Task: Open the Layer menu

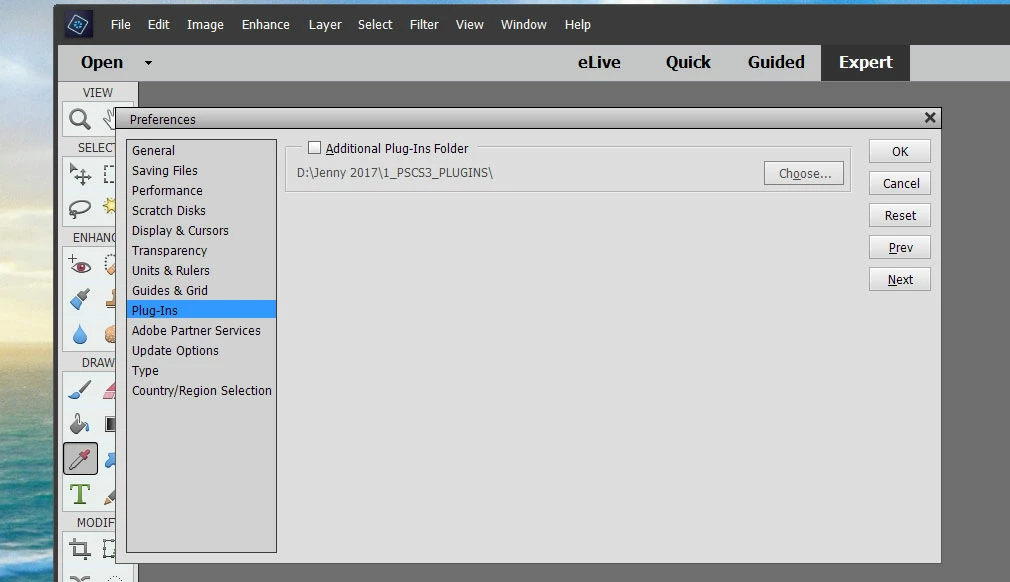Action: (x=325, y=24)
